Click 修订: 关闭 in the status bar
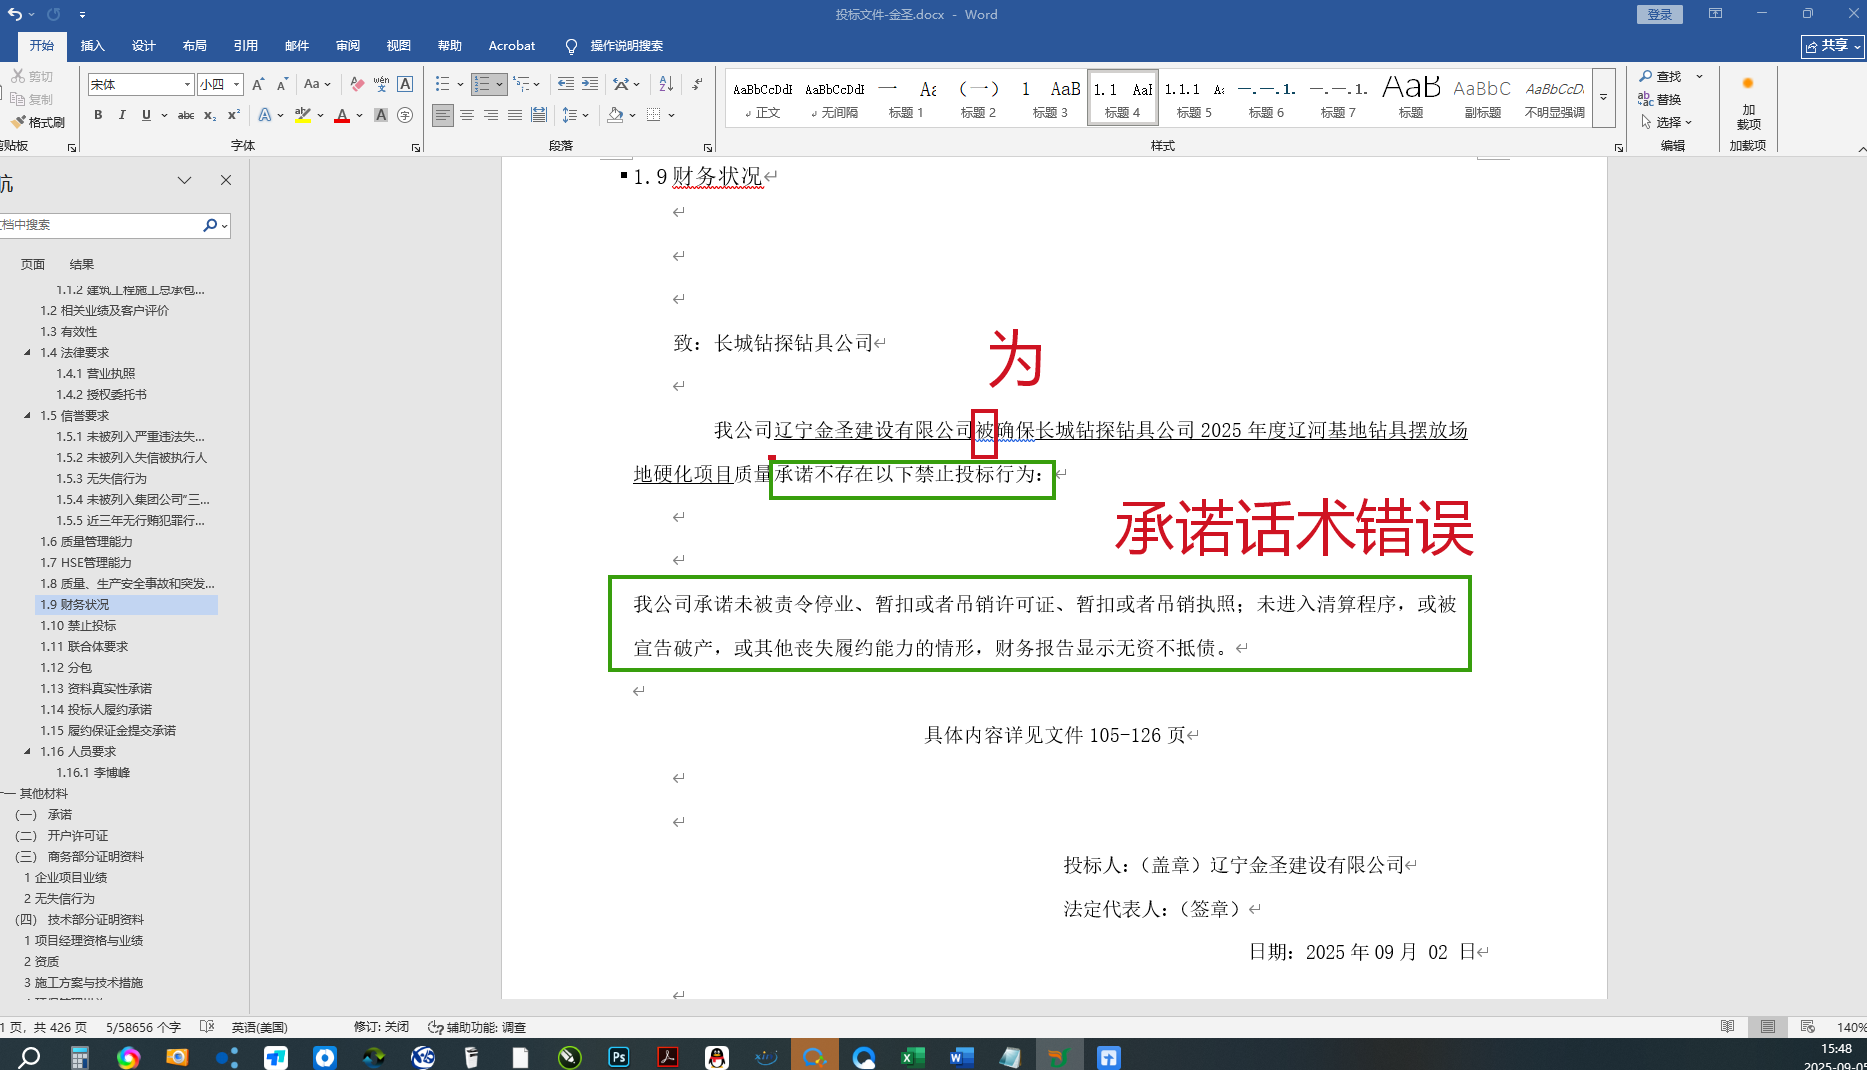 381,1027
